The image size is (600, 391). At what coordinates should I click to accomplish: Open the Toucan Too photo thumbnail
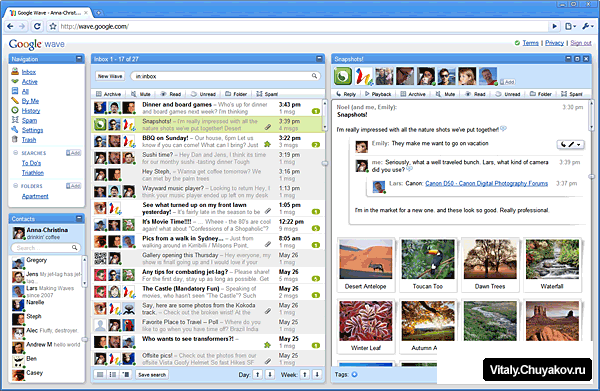click(427, 264)
